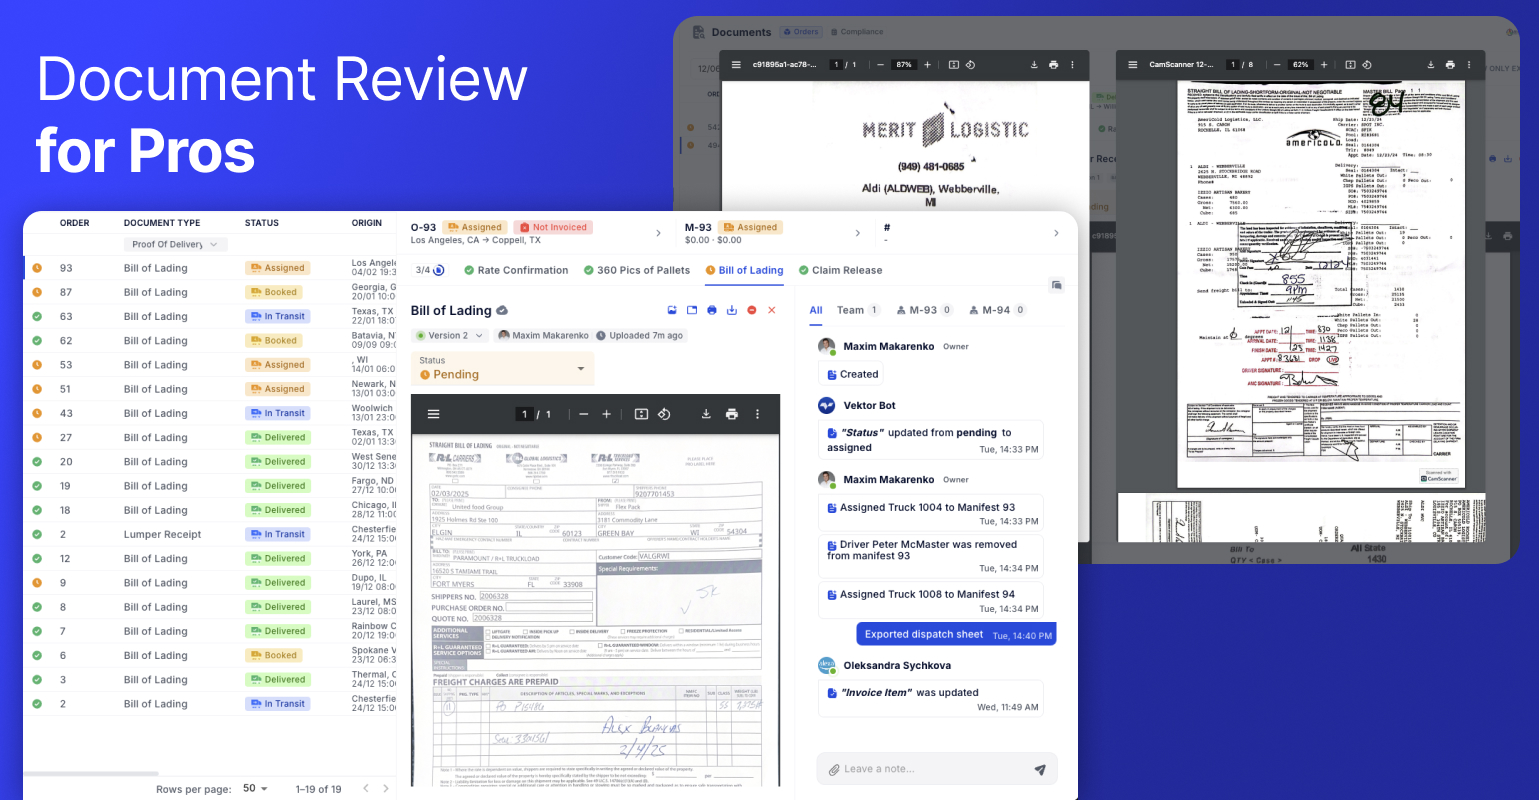The width and height of the screenshot is (1539, 800).
Task: Select order 87 Bill of Lading row
Action: click(x=210, y=292)
